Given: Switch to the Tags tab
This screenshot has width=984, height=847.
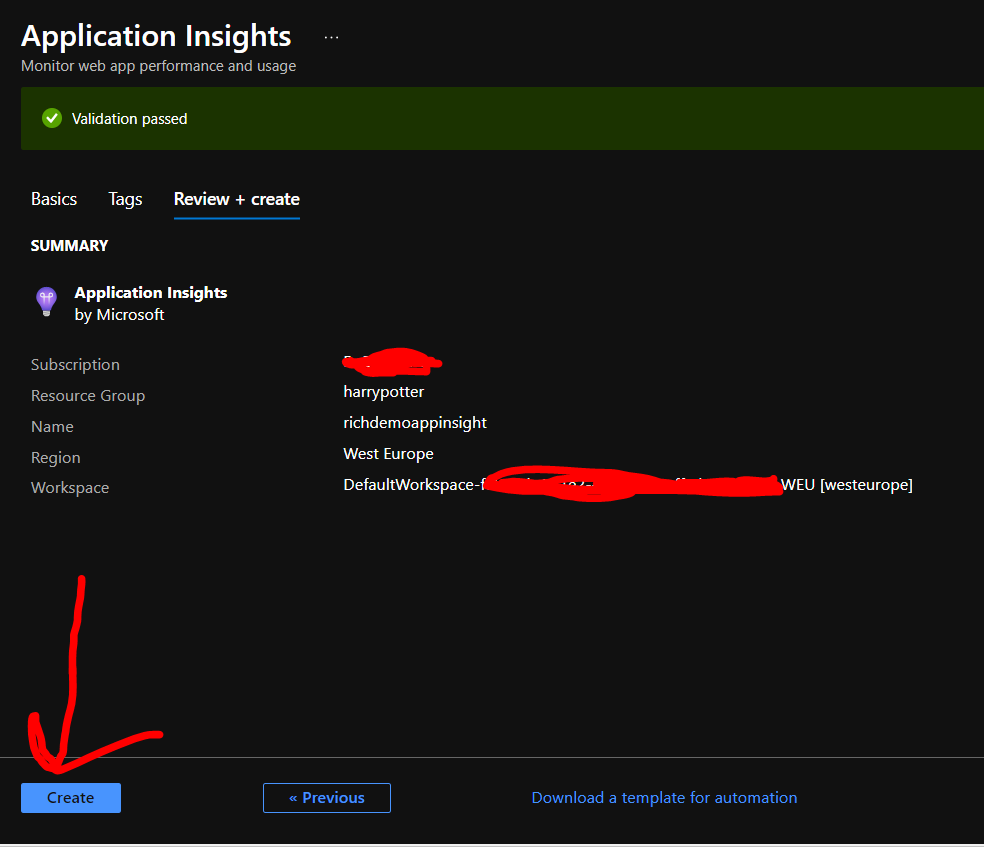Looking at the screenshot, I should [x=126, y=200].
